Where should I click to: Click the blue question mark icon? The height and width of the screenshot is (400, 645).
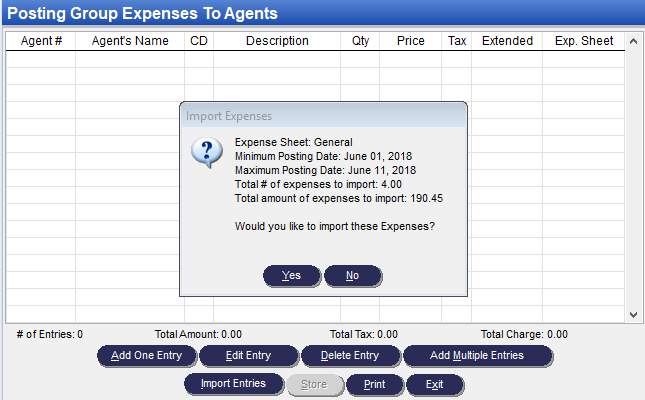tap(206, 152)
